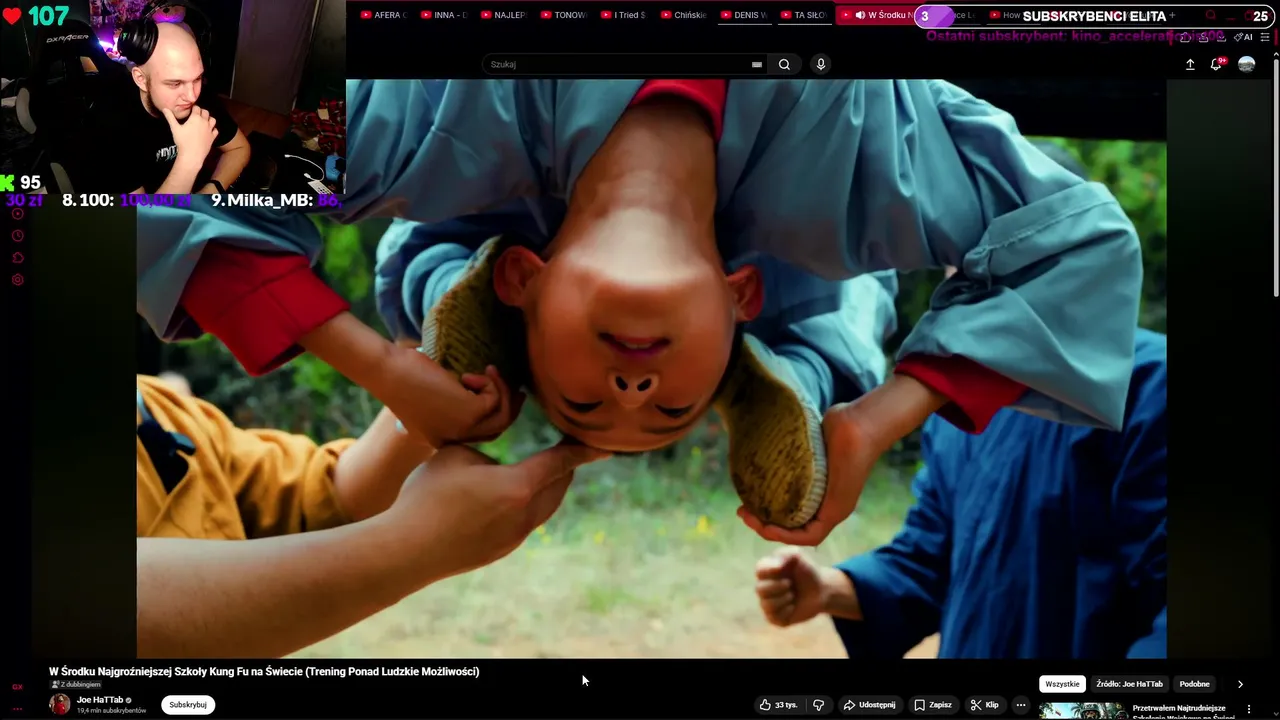The width and height of the screenshot is (1280, 720).
Task: Open the sidebar settings gear icon
Action: coord(17,280)
